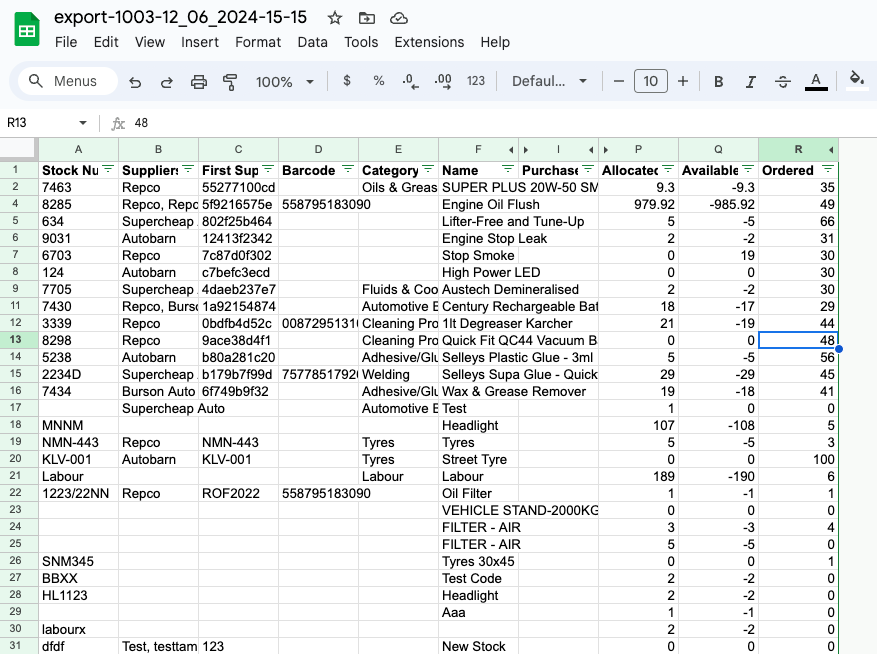
Task: Open the Edit menu
Action: click(x=106, y=43)
